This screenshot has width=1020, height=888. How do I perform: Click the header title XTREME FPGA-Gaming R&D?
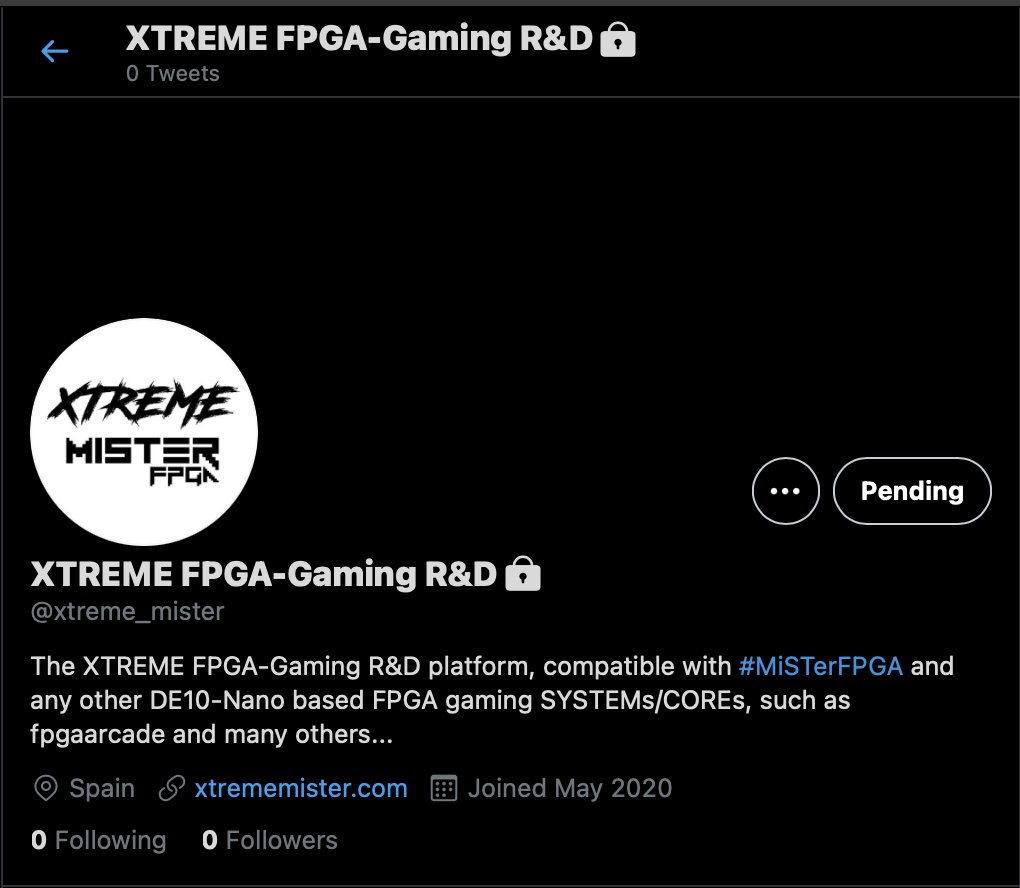point(359,38)
